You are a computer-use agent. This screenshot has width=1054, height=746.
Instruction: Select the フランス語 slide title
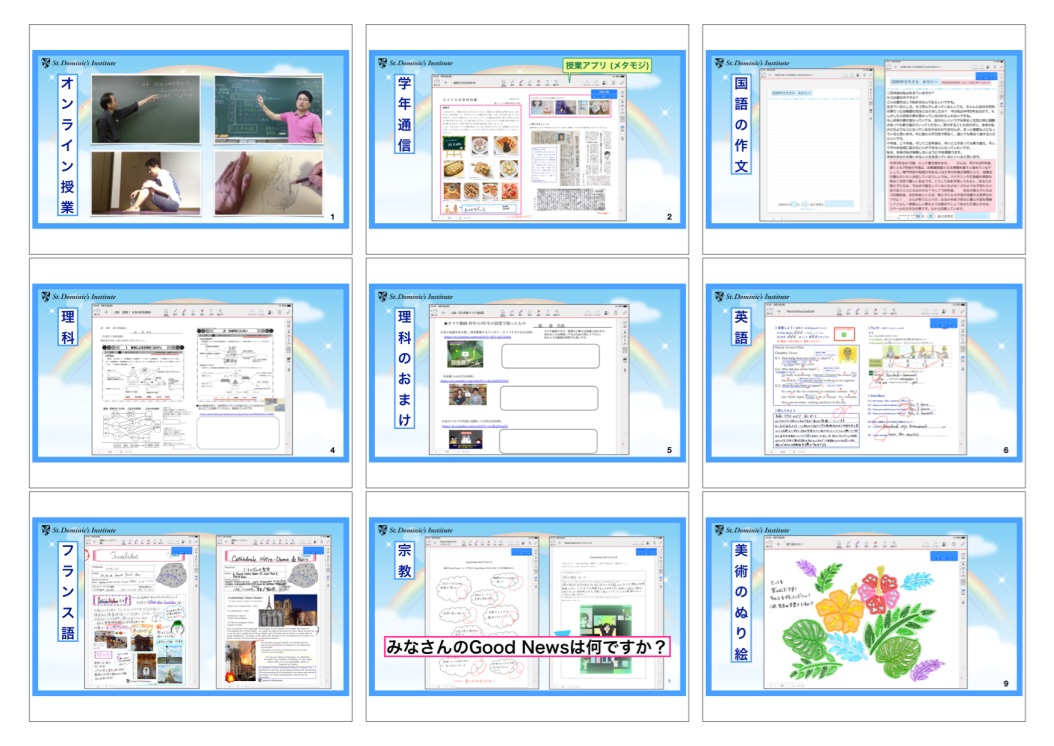click(x=68, y=591)
